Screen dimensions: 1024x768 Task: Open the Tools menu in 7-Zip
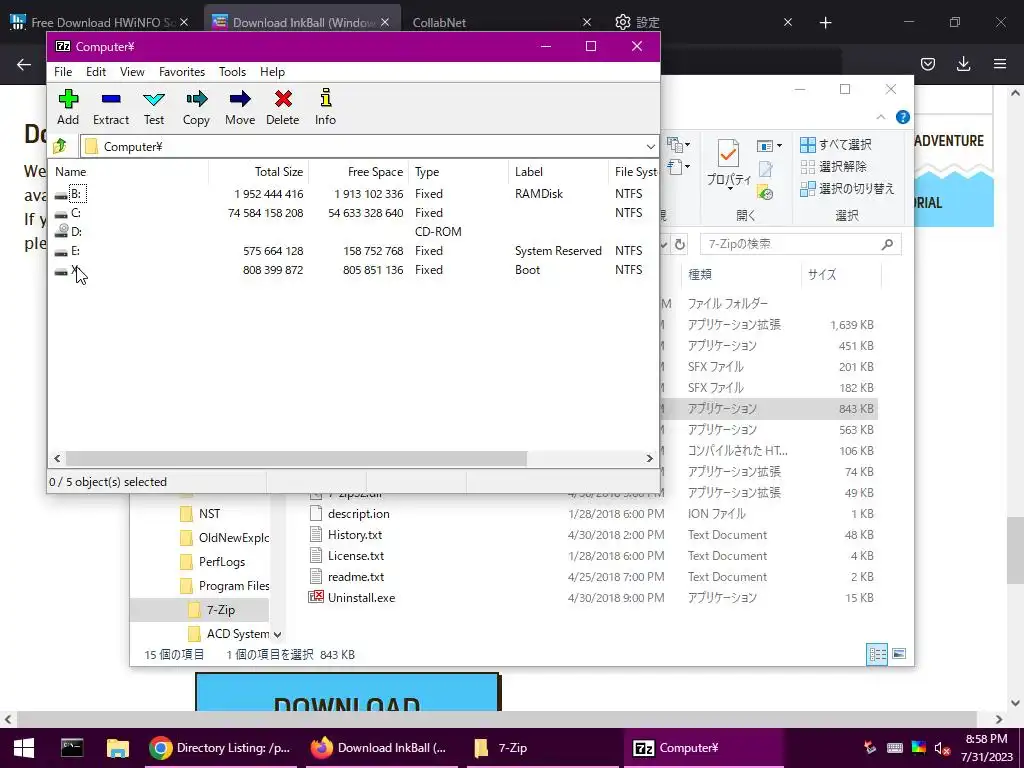pyautogui.click(x=232, y=72)
